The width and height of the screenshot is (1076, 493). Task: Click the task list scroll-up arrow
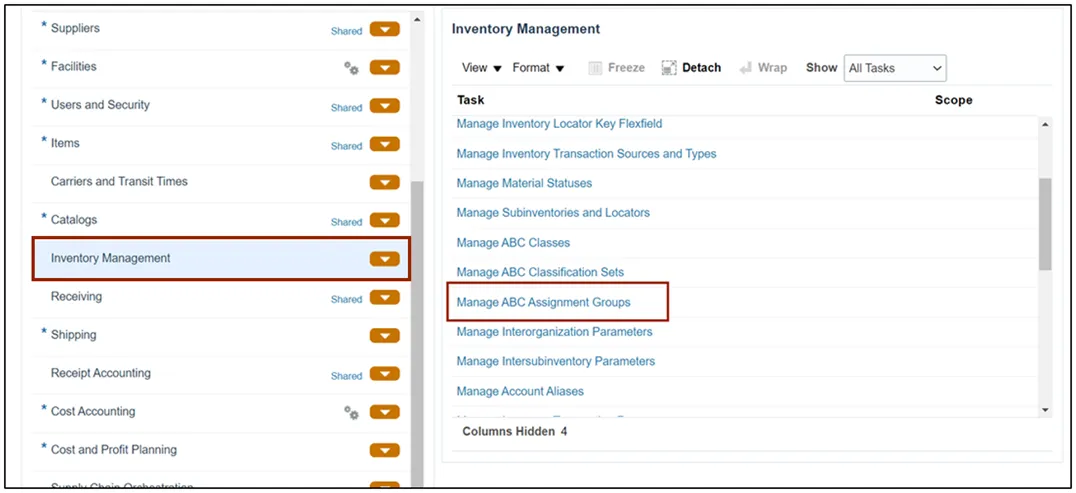(x=1045, y=125)
